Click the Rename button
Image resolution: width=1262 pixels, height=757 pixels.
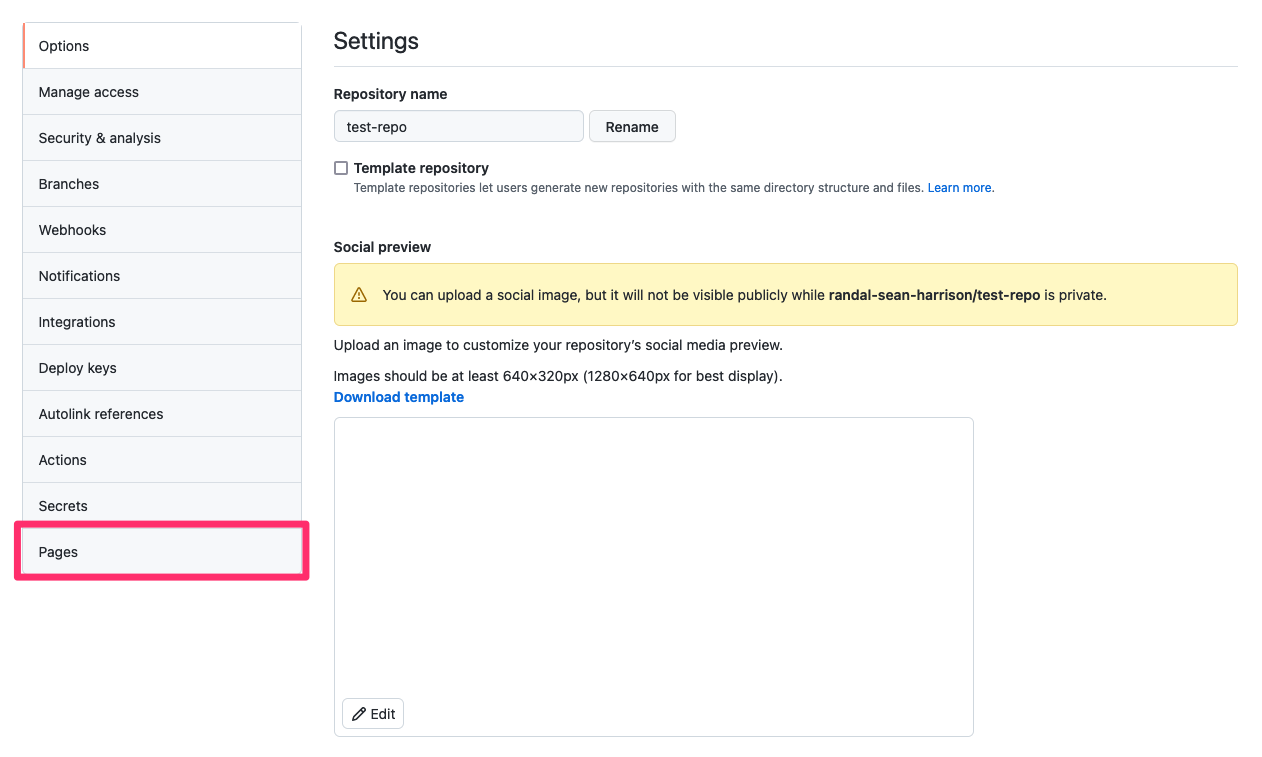[632, 126]
